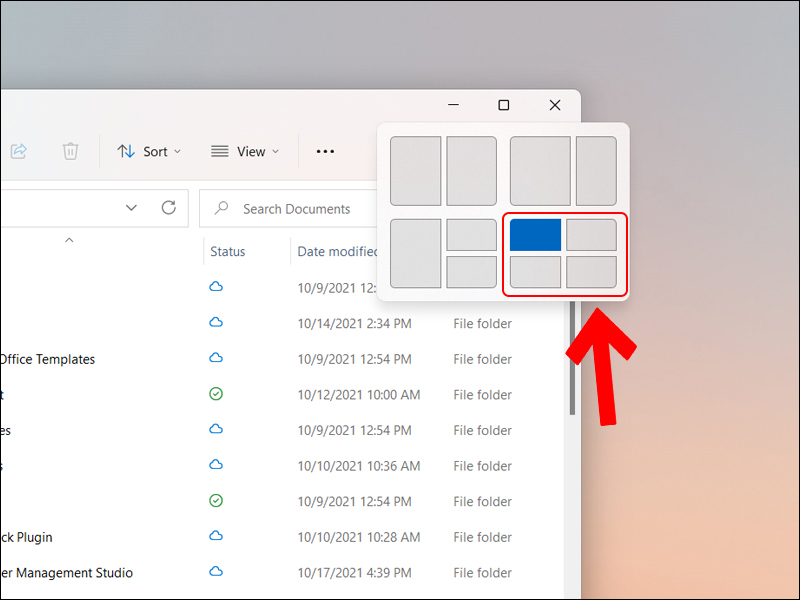The width and height of the screenshot is (800, 600).
Task: Pick bottom-right quadrant of the four-grid layout
Action: coord(591,271)
